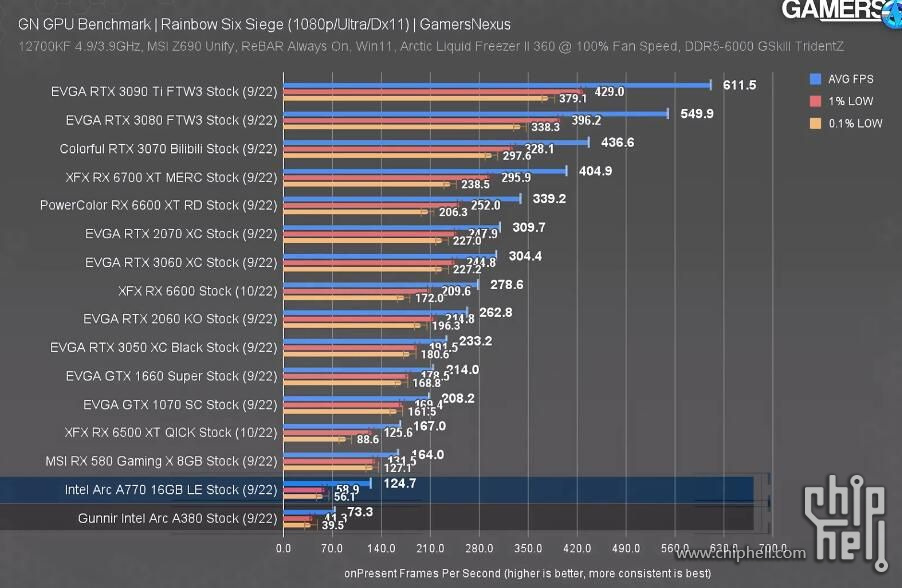Select the 404.9 average FPS value
This screenshot has width=902, height=588.
point(595,171)
